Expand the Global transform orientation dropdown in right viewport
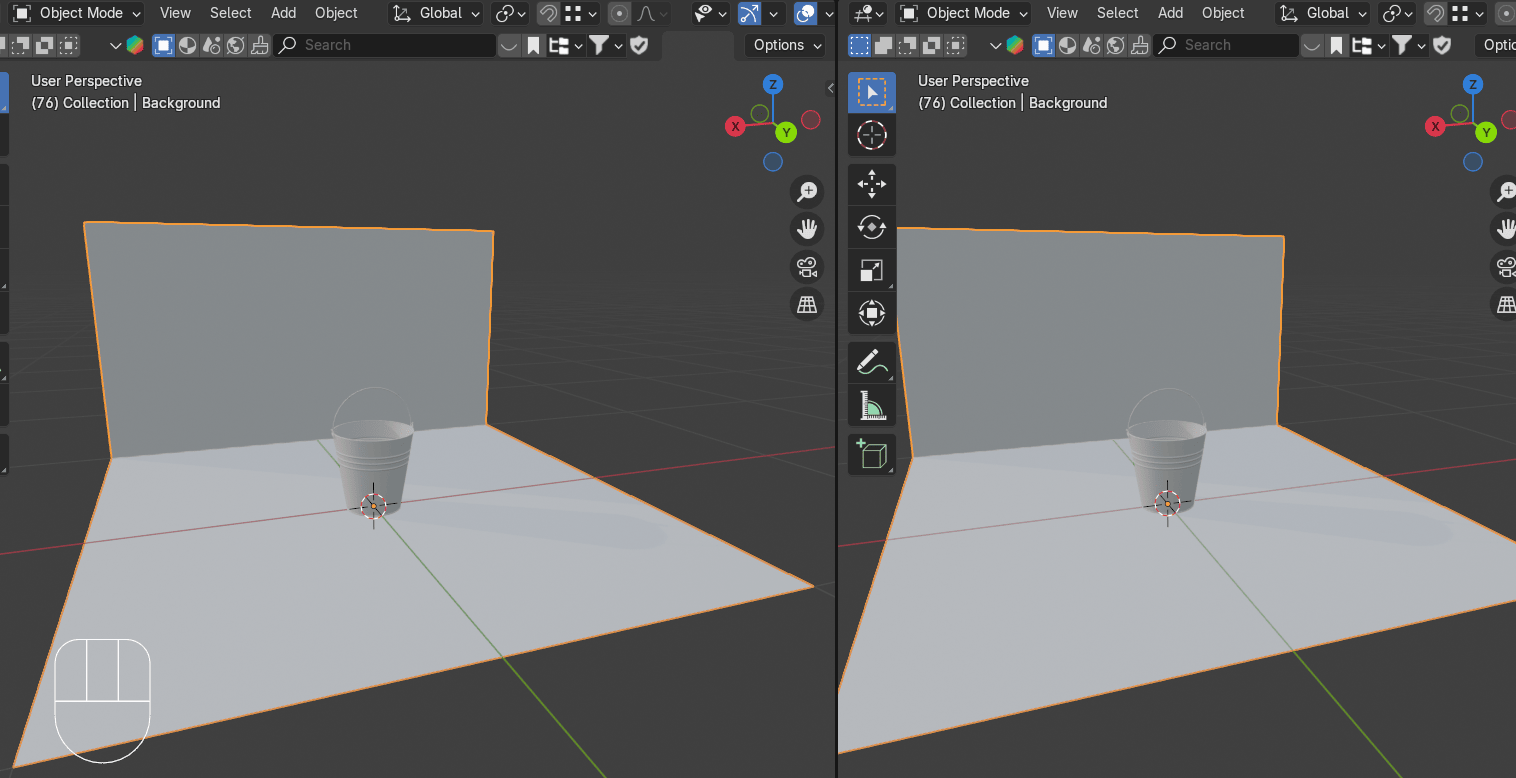The width and height of the screenshot is (1516, 778). 1327,14
